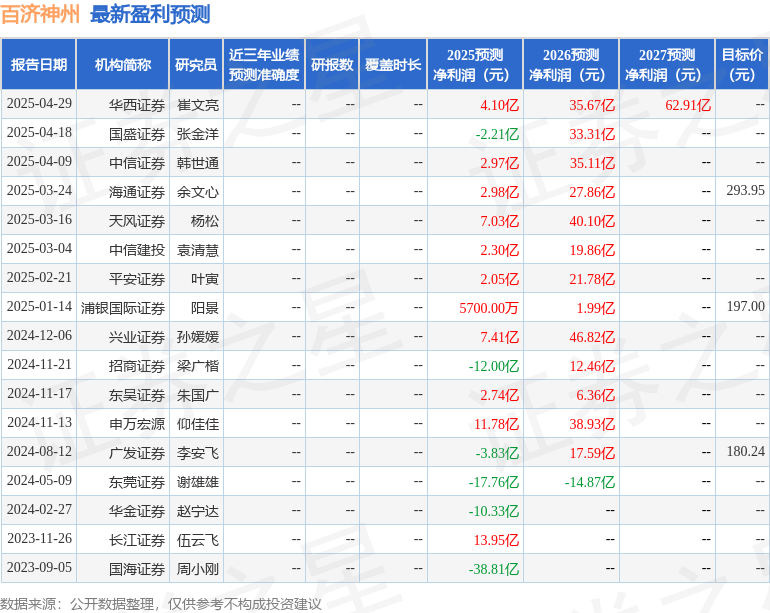Click analyst name 周小刚
This screenshot has height=613, width=770.
198,569
